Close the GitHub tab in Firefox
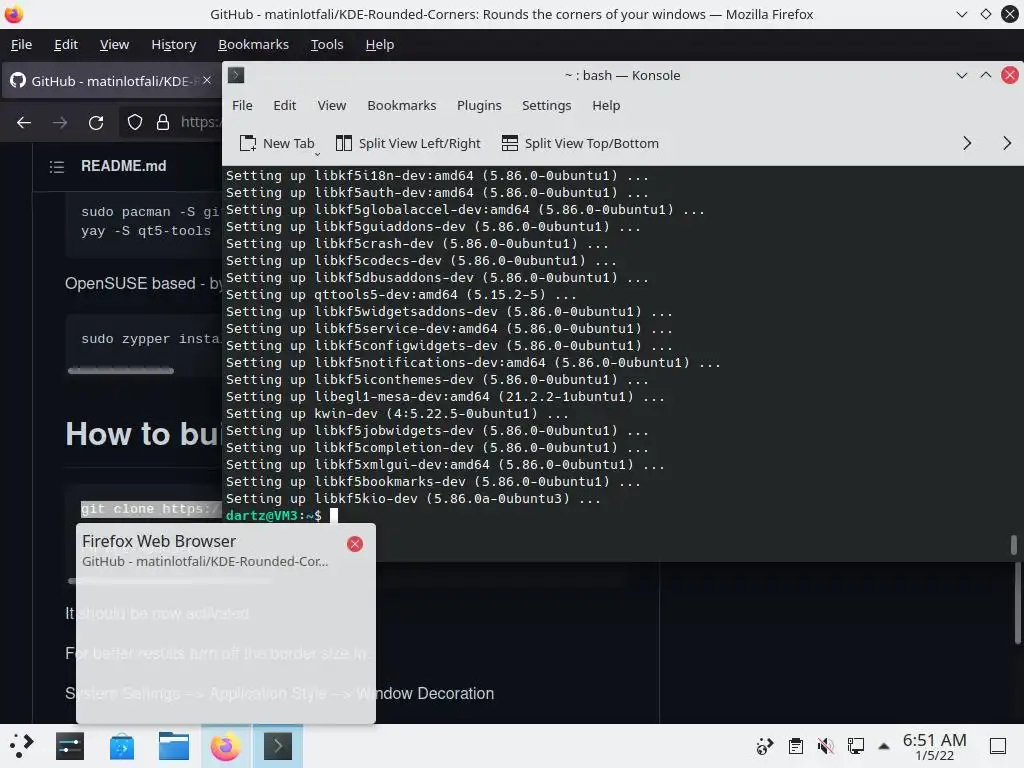 [207, 80]
